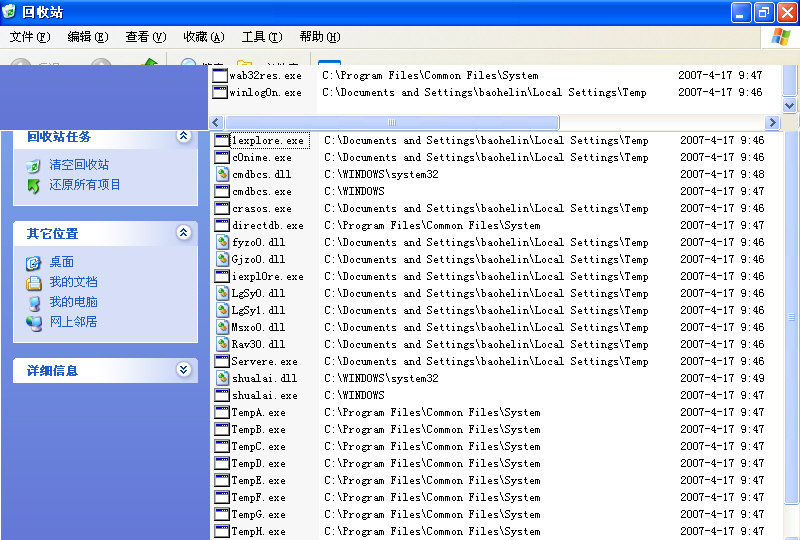
Task: Open the 查看(V) menu
Action: coord(146,37)
